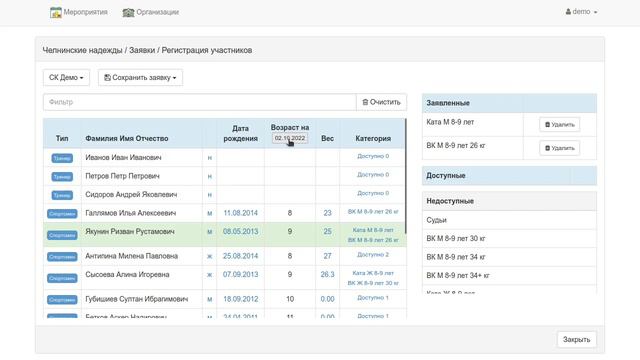This screenshot has width=640, height=360.
Task: Focus the Фильтр input field
Action: (x=200, y=102)
